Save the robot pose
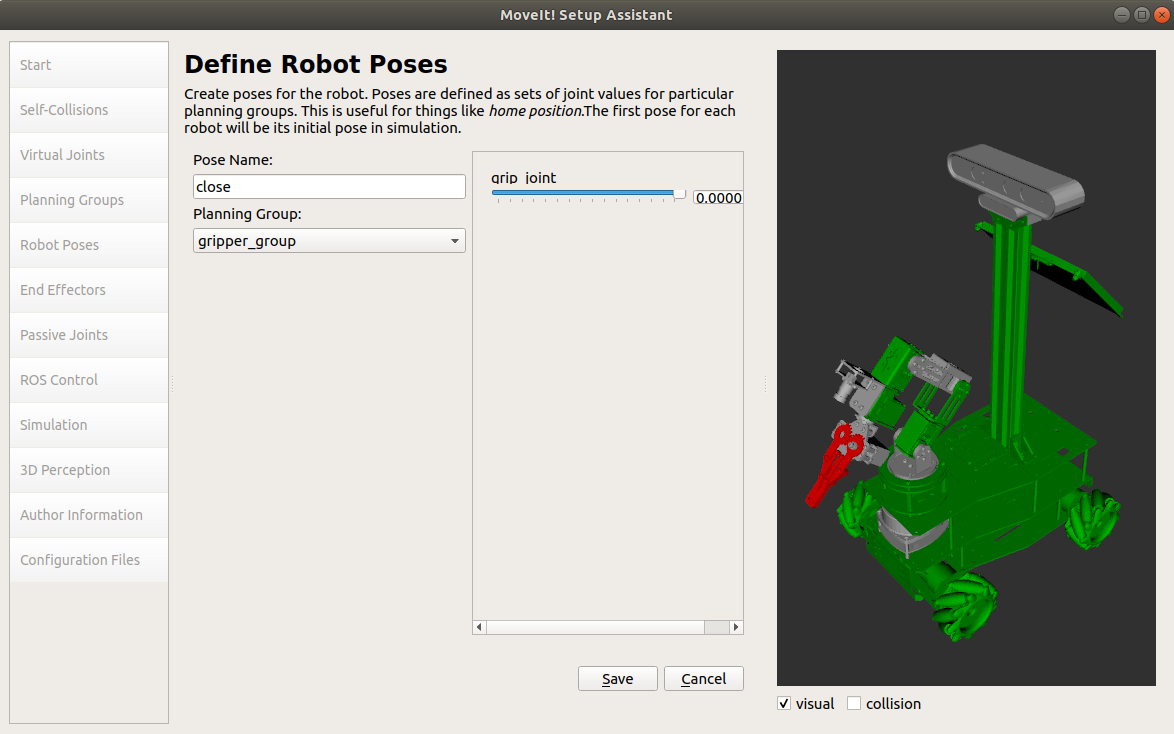1174x734 pixels. tap(618, 679)
